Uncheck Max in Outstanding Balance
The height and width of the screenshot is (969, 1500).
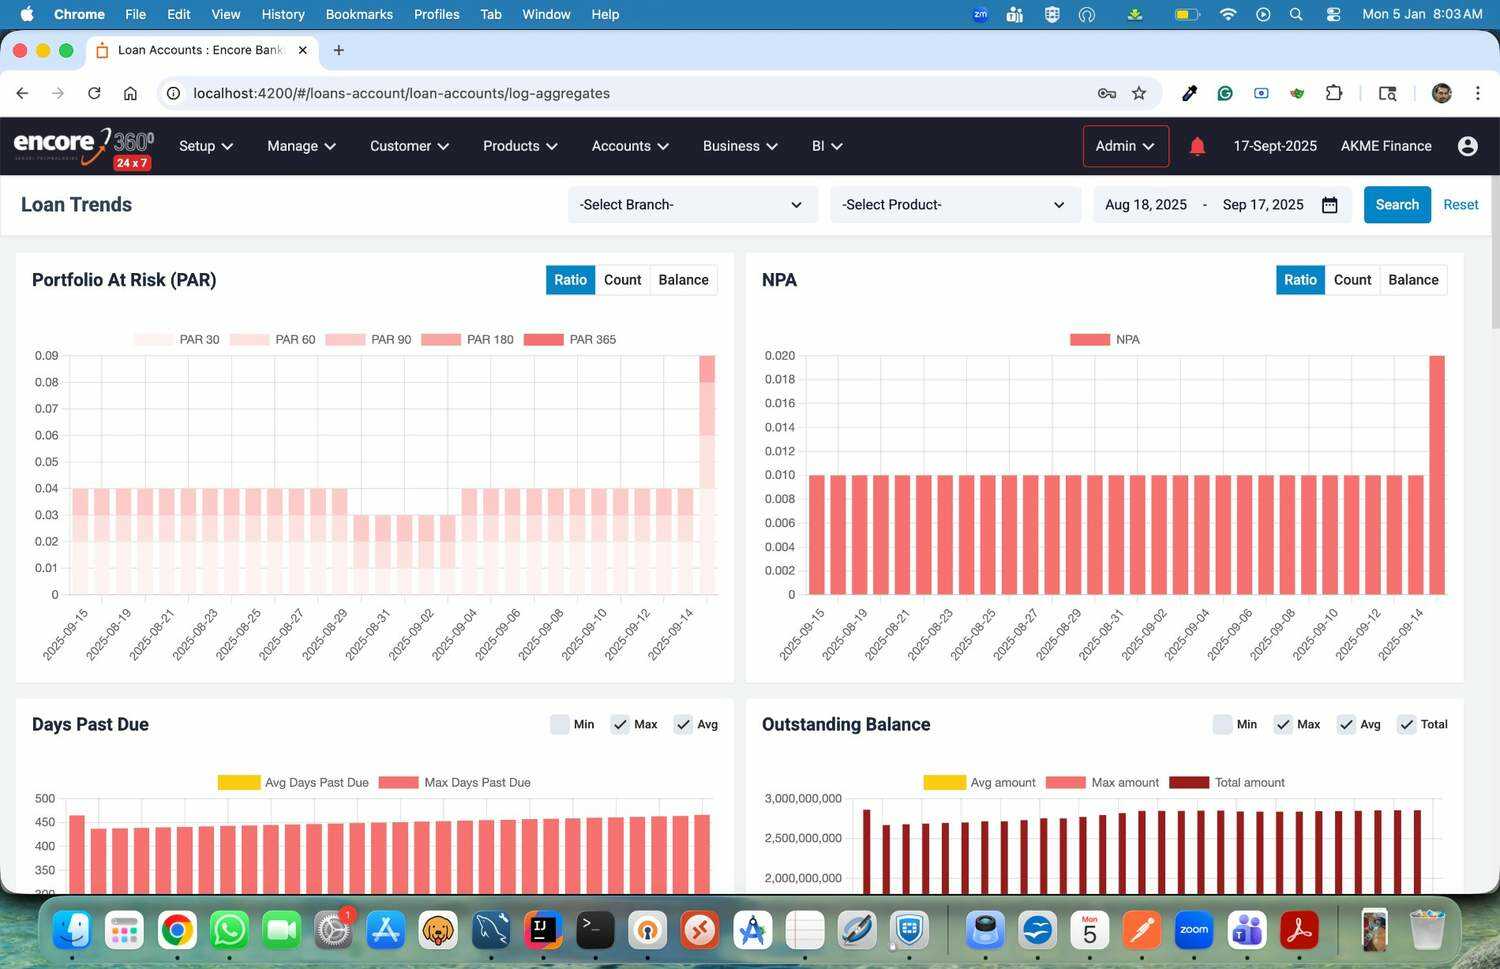(1283, 724)
